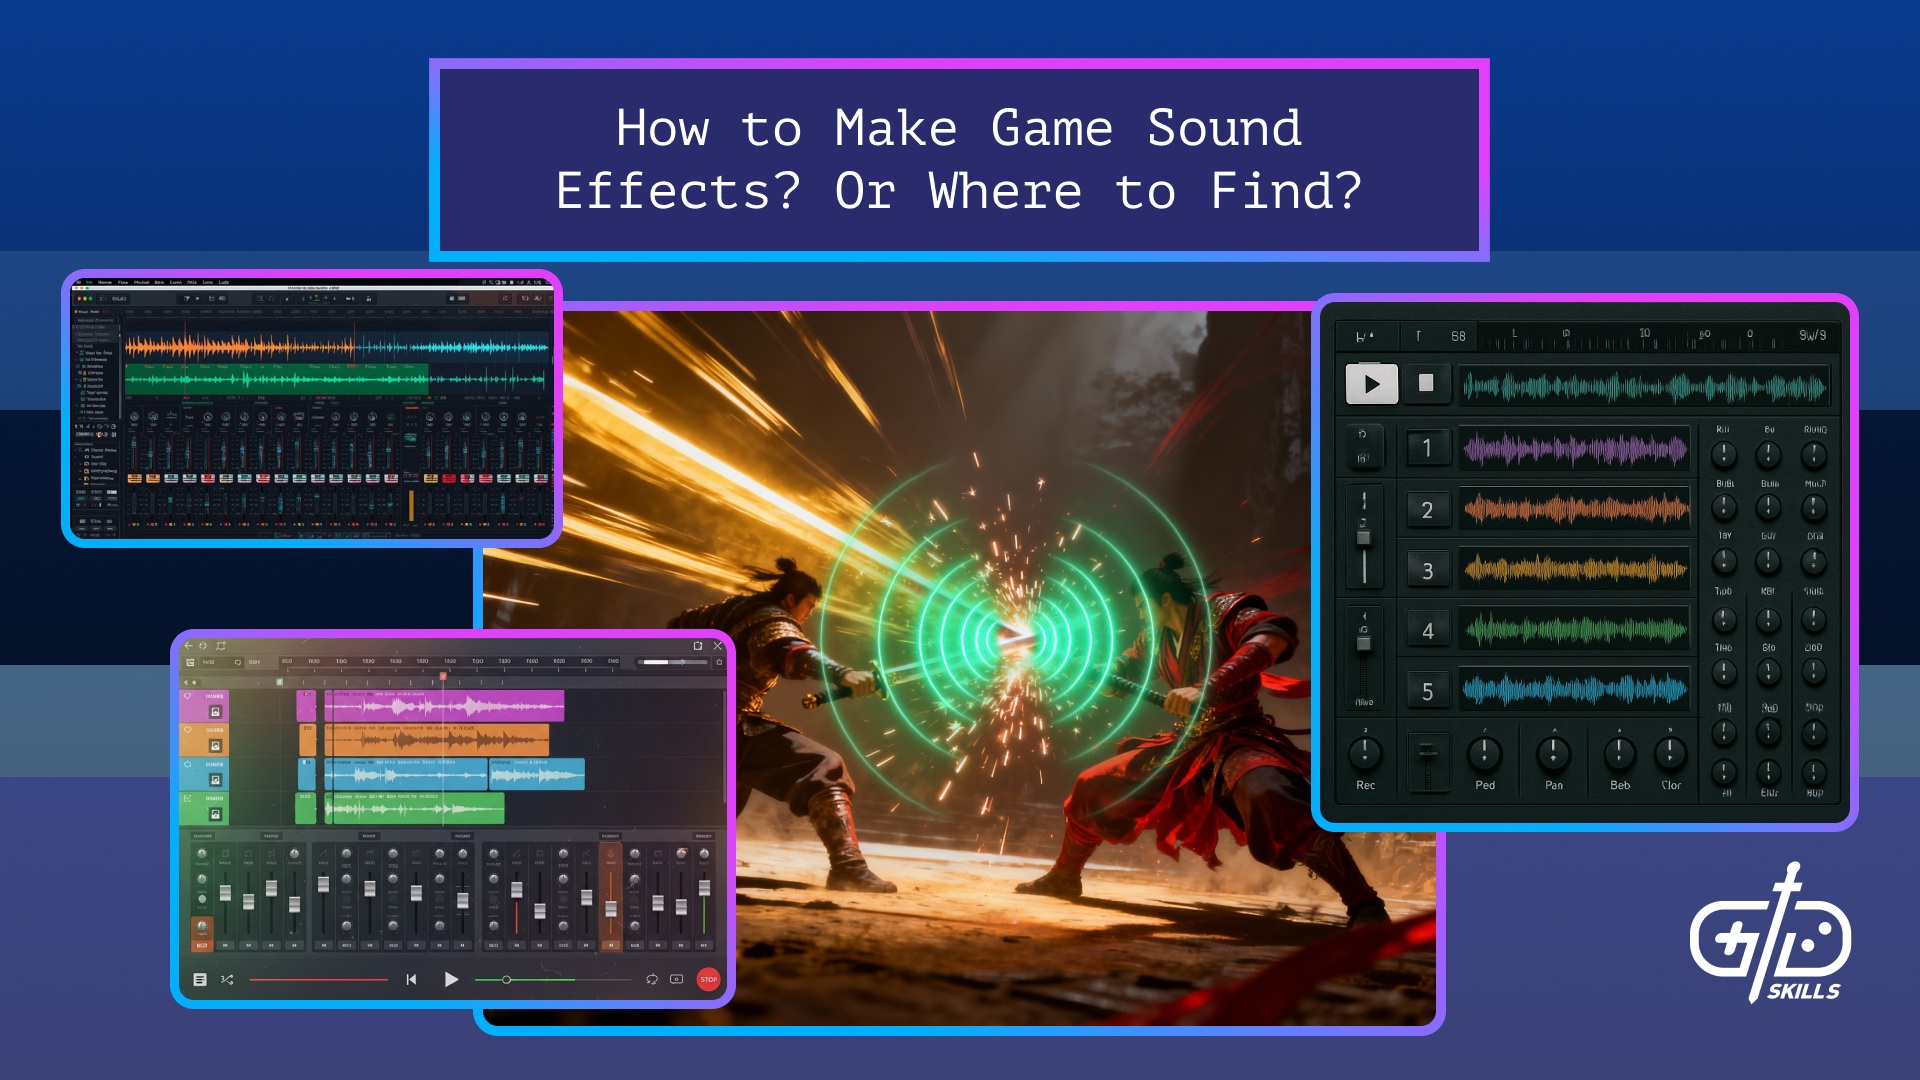The height and width of the screenshot is (1080, 1920).
Task: Select the leftmost menu in the macOS menu bar
Action: 80,282
